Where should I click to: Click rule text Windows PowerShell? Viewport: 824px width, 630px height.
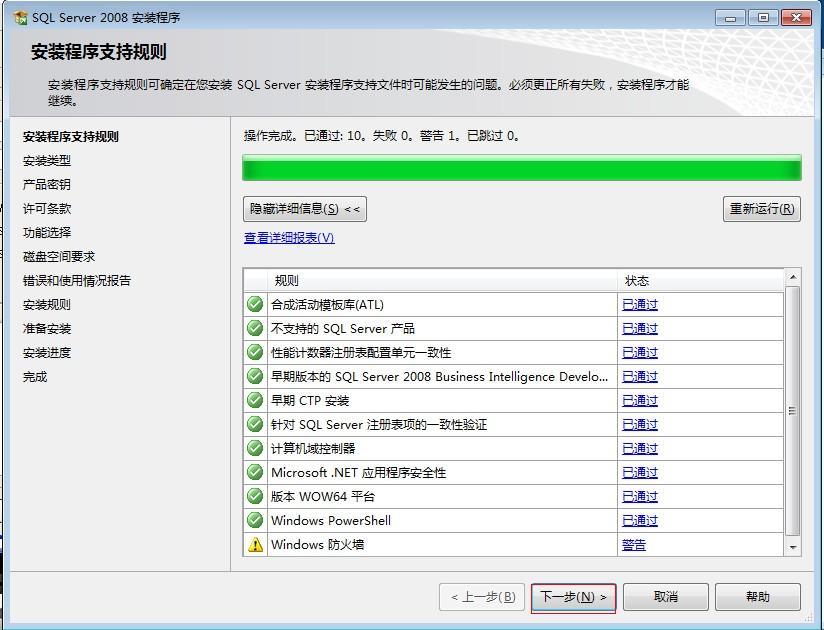331,521
